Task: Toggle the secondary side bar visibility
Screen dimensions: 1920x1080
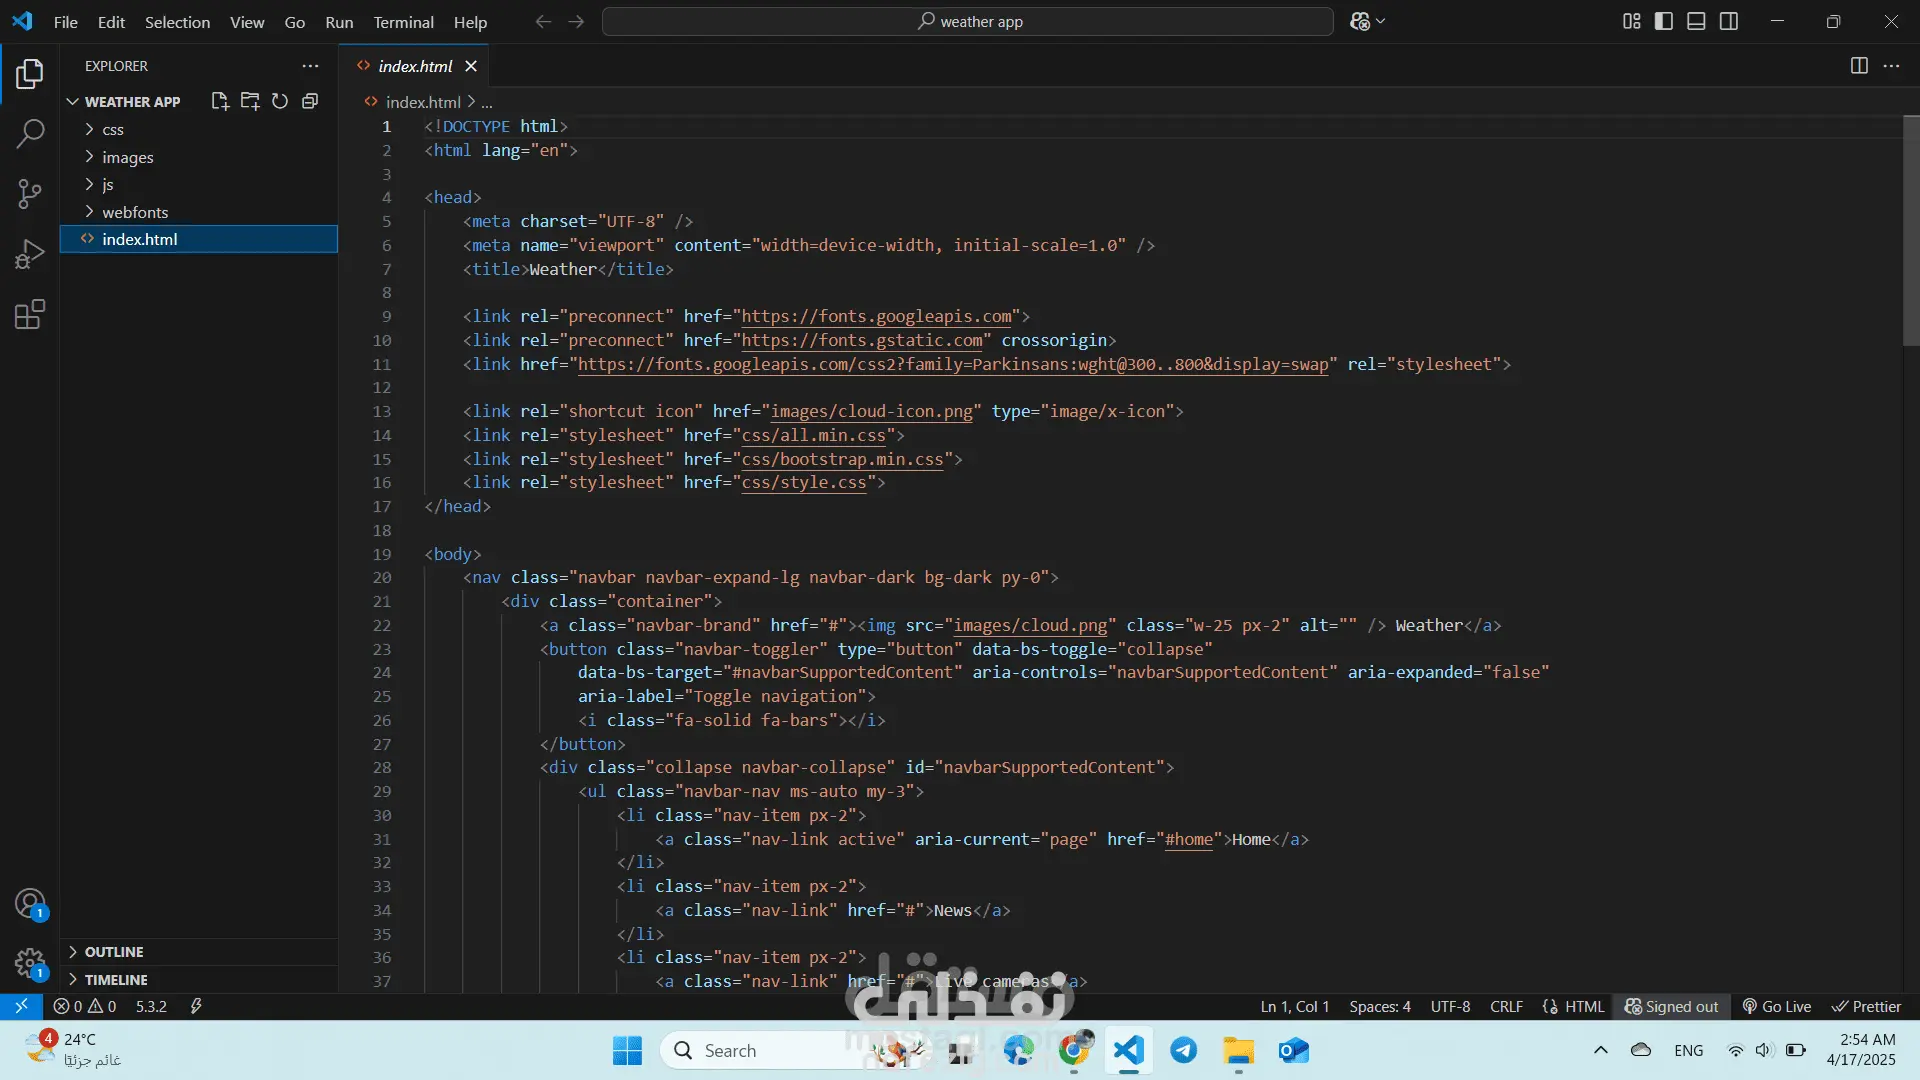Action: pos(1729,21)
